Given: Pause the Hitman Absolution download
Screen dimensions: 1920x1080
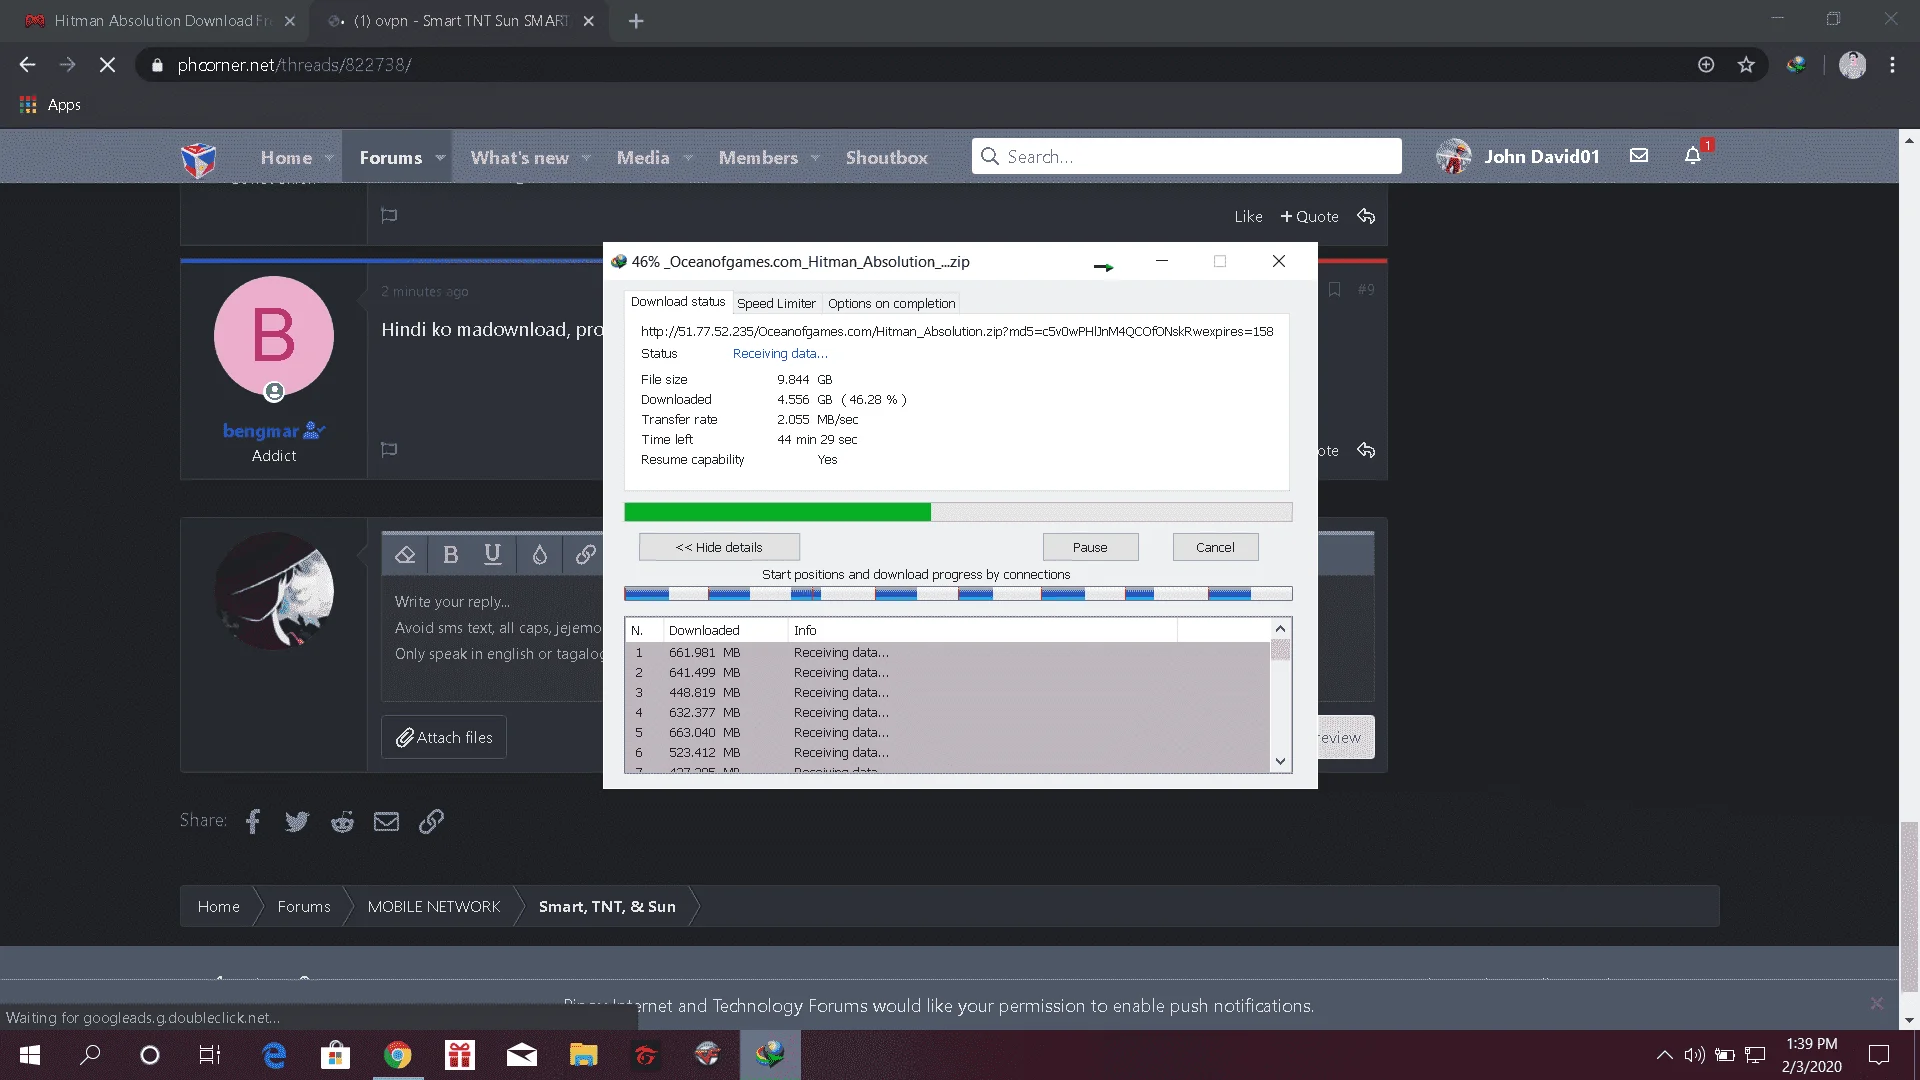Looking at the screenshot, I should coord(1090,548).
